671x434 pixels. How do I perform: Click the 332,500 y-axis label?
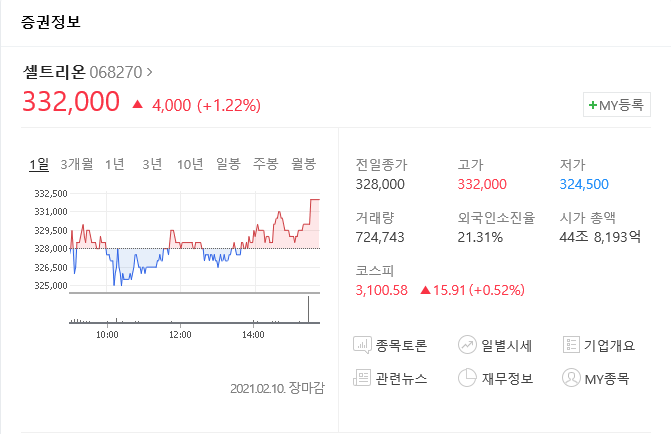51,194
